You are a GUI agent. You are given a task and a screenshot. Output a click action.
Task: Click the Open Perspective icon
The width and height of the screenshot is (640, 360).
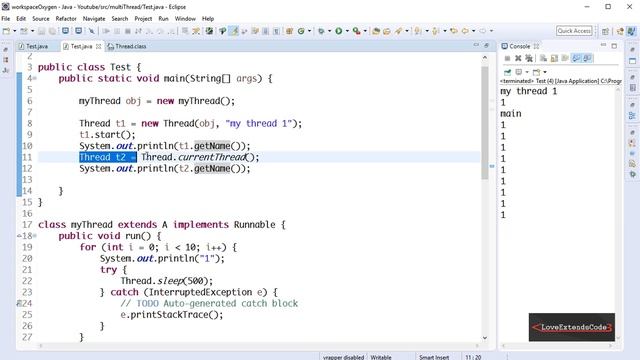pyautogui.click(x=605, y=31)
